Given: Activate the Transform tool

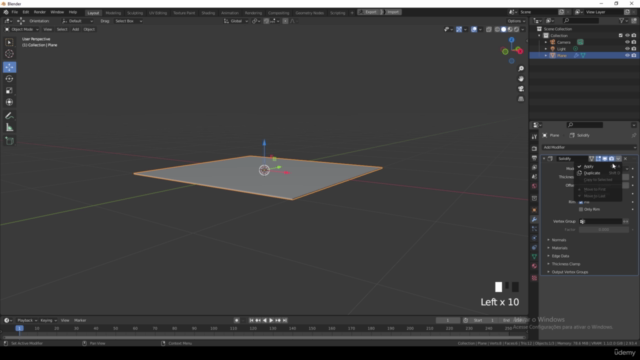Looking at the screenshot, I should [9, 102].
